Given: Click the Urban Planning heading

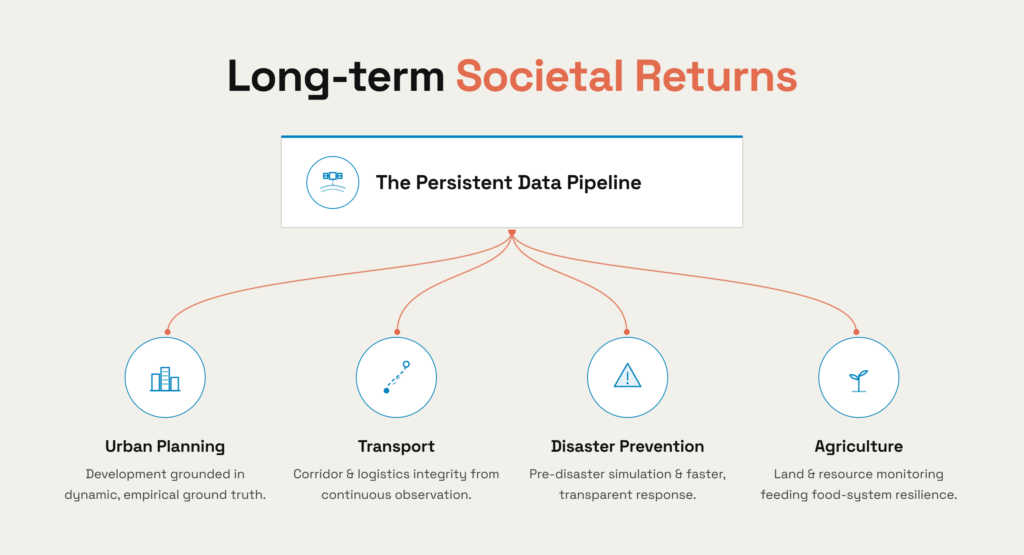Looking at the screenshot, I should [x=165, y=447].
